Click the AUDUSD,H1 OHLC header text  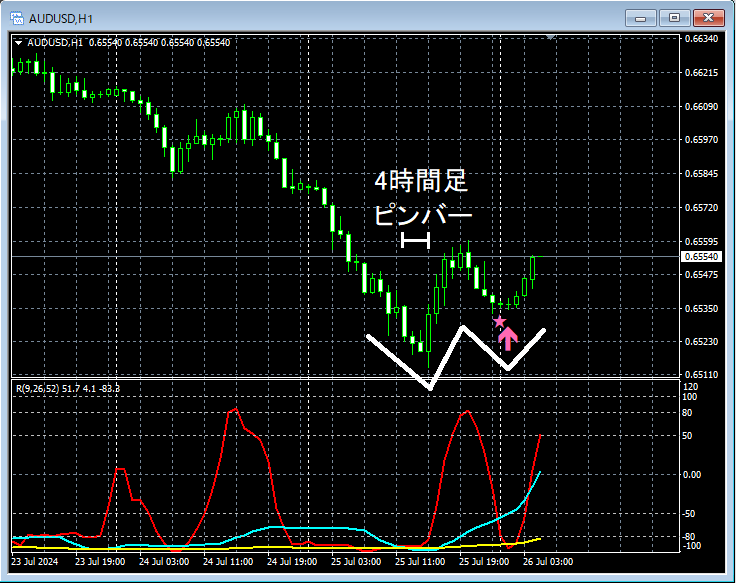click(129, 43)
